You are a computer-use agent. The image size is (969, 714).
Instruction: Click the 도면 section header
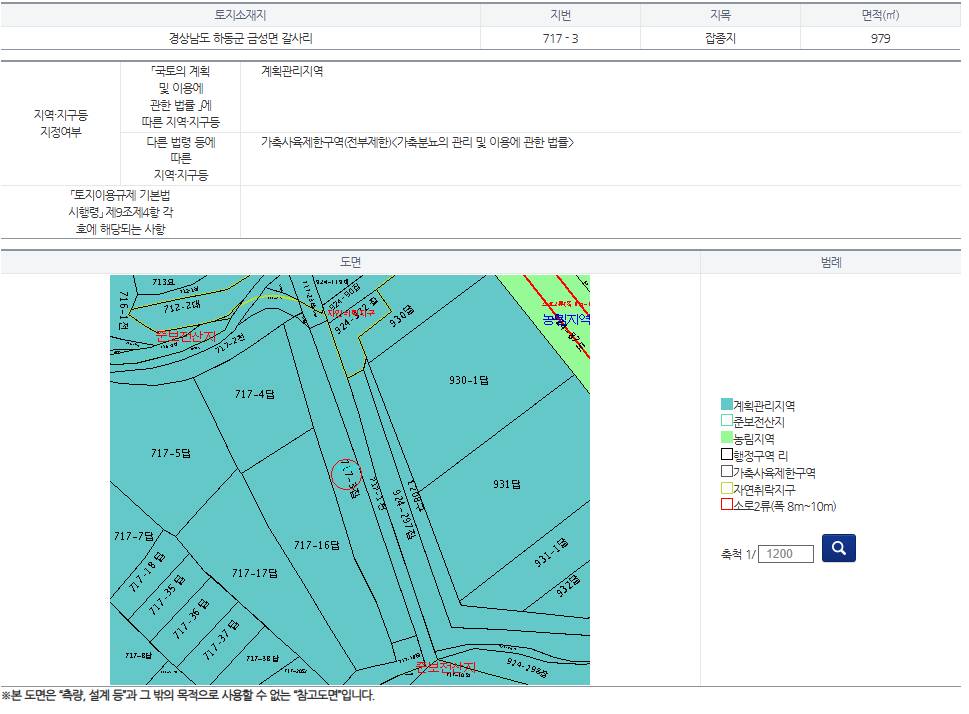click(x=350, y=262)
